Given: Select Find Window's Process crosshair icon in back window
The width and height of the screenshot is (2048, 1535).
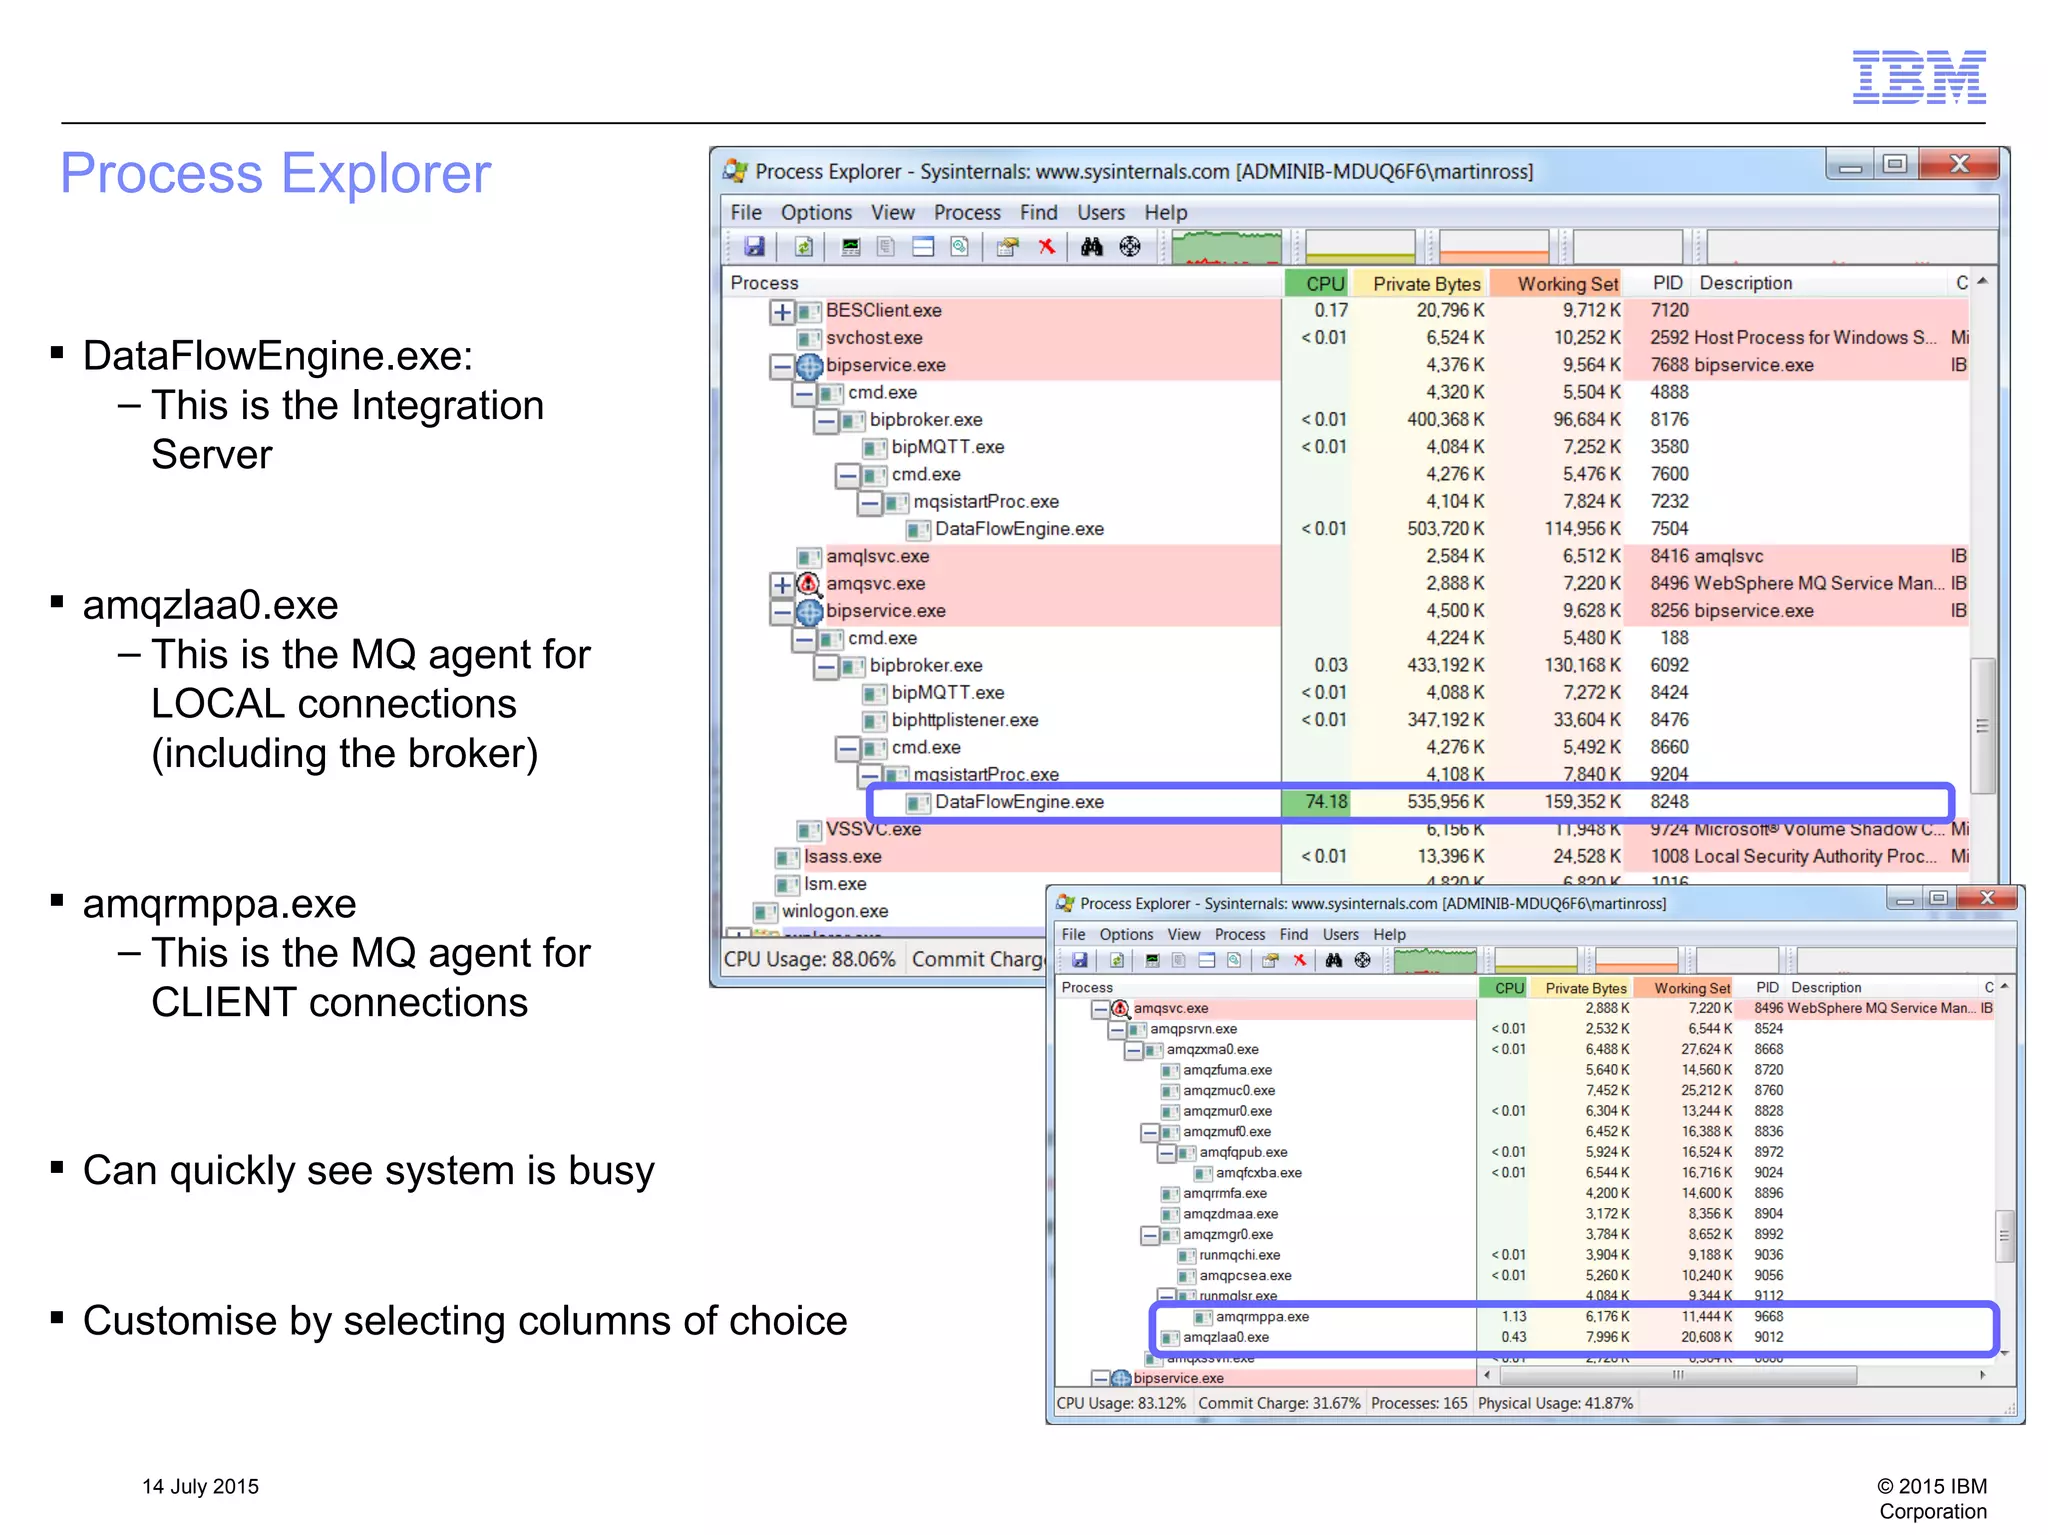Looking at the screenshot, I should pos(1130,247).
